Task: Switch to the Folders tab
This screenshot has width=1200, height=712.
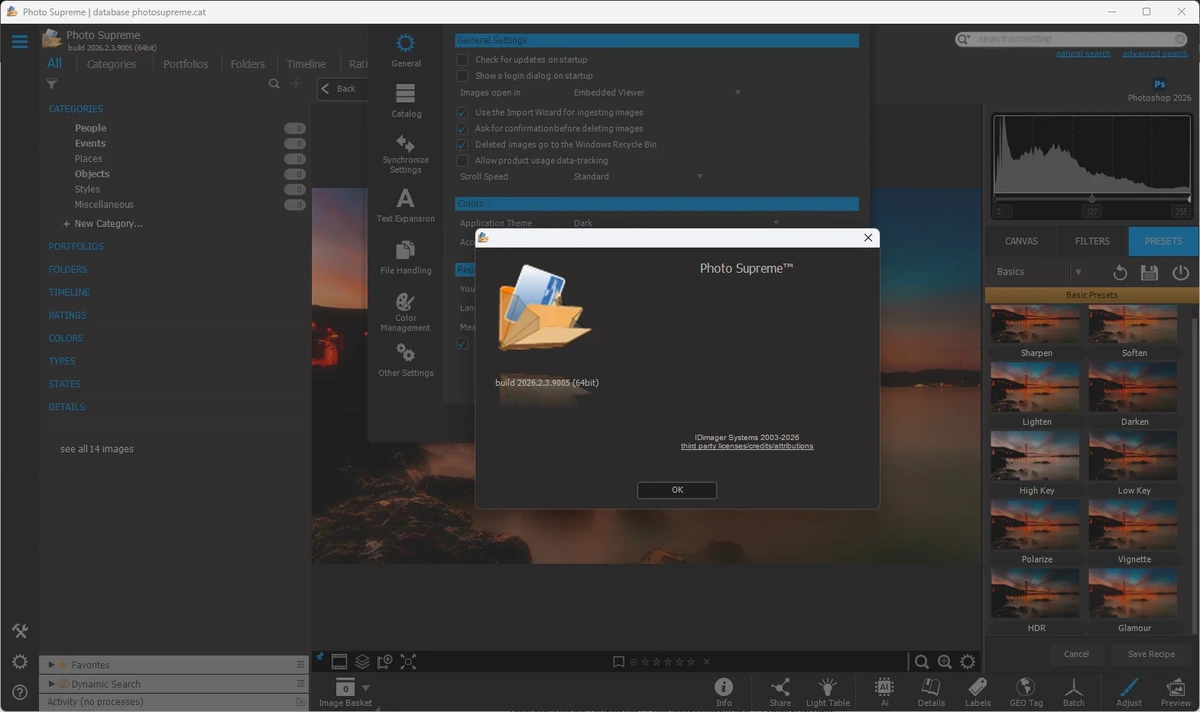Action: click(248, 64)
